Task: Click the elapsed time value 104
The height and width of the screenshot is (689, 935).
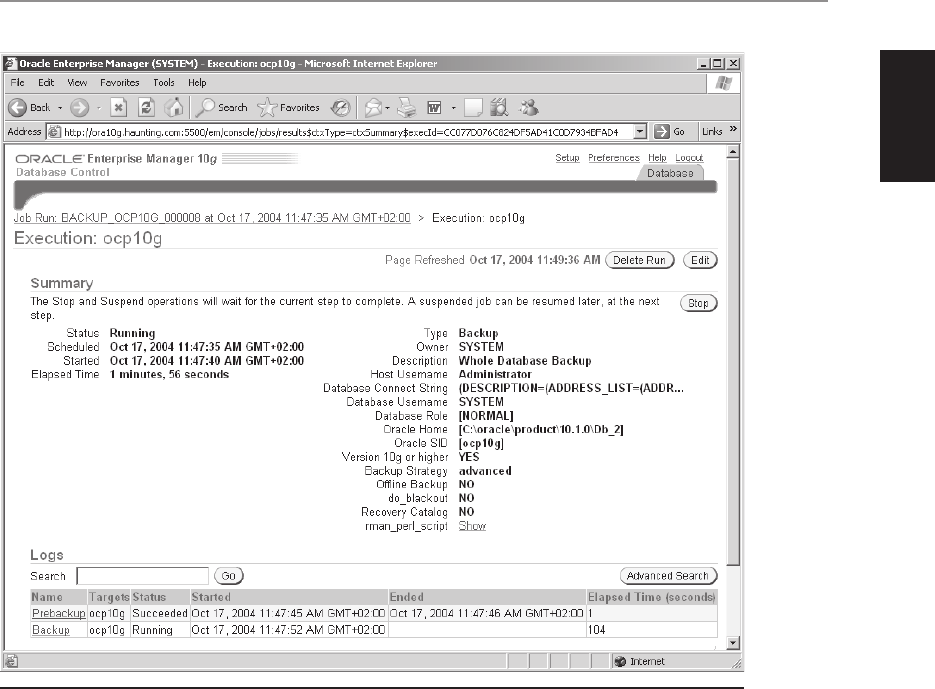Action: (596, 630)
